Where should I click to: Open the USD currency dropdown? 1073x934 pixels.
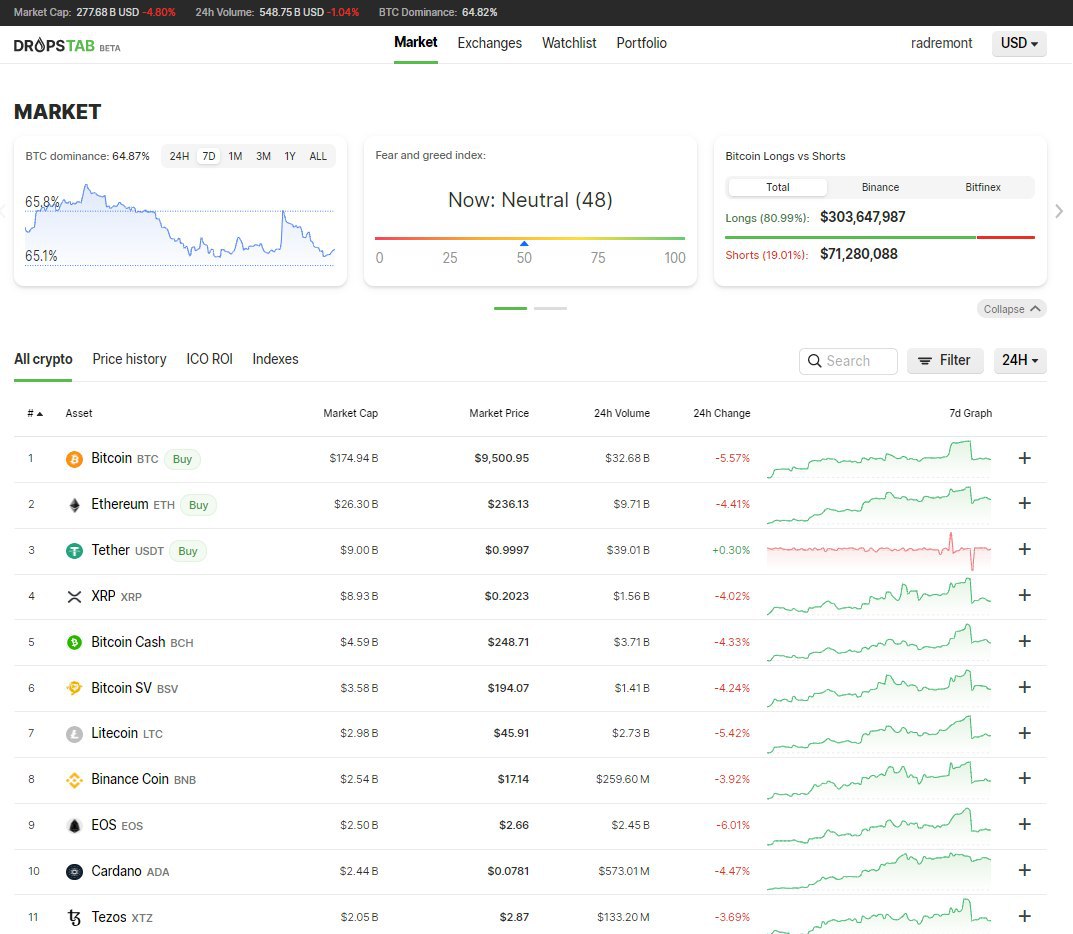[x=1019, y=43]
